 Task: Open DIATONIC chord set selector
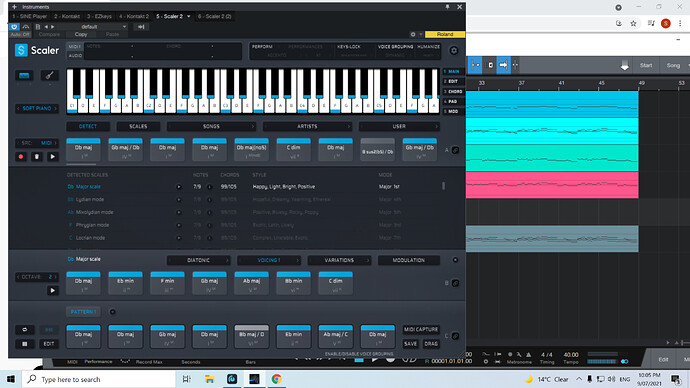[x=198, y=260]
